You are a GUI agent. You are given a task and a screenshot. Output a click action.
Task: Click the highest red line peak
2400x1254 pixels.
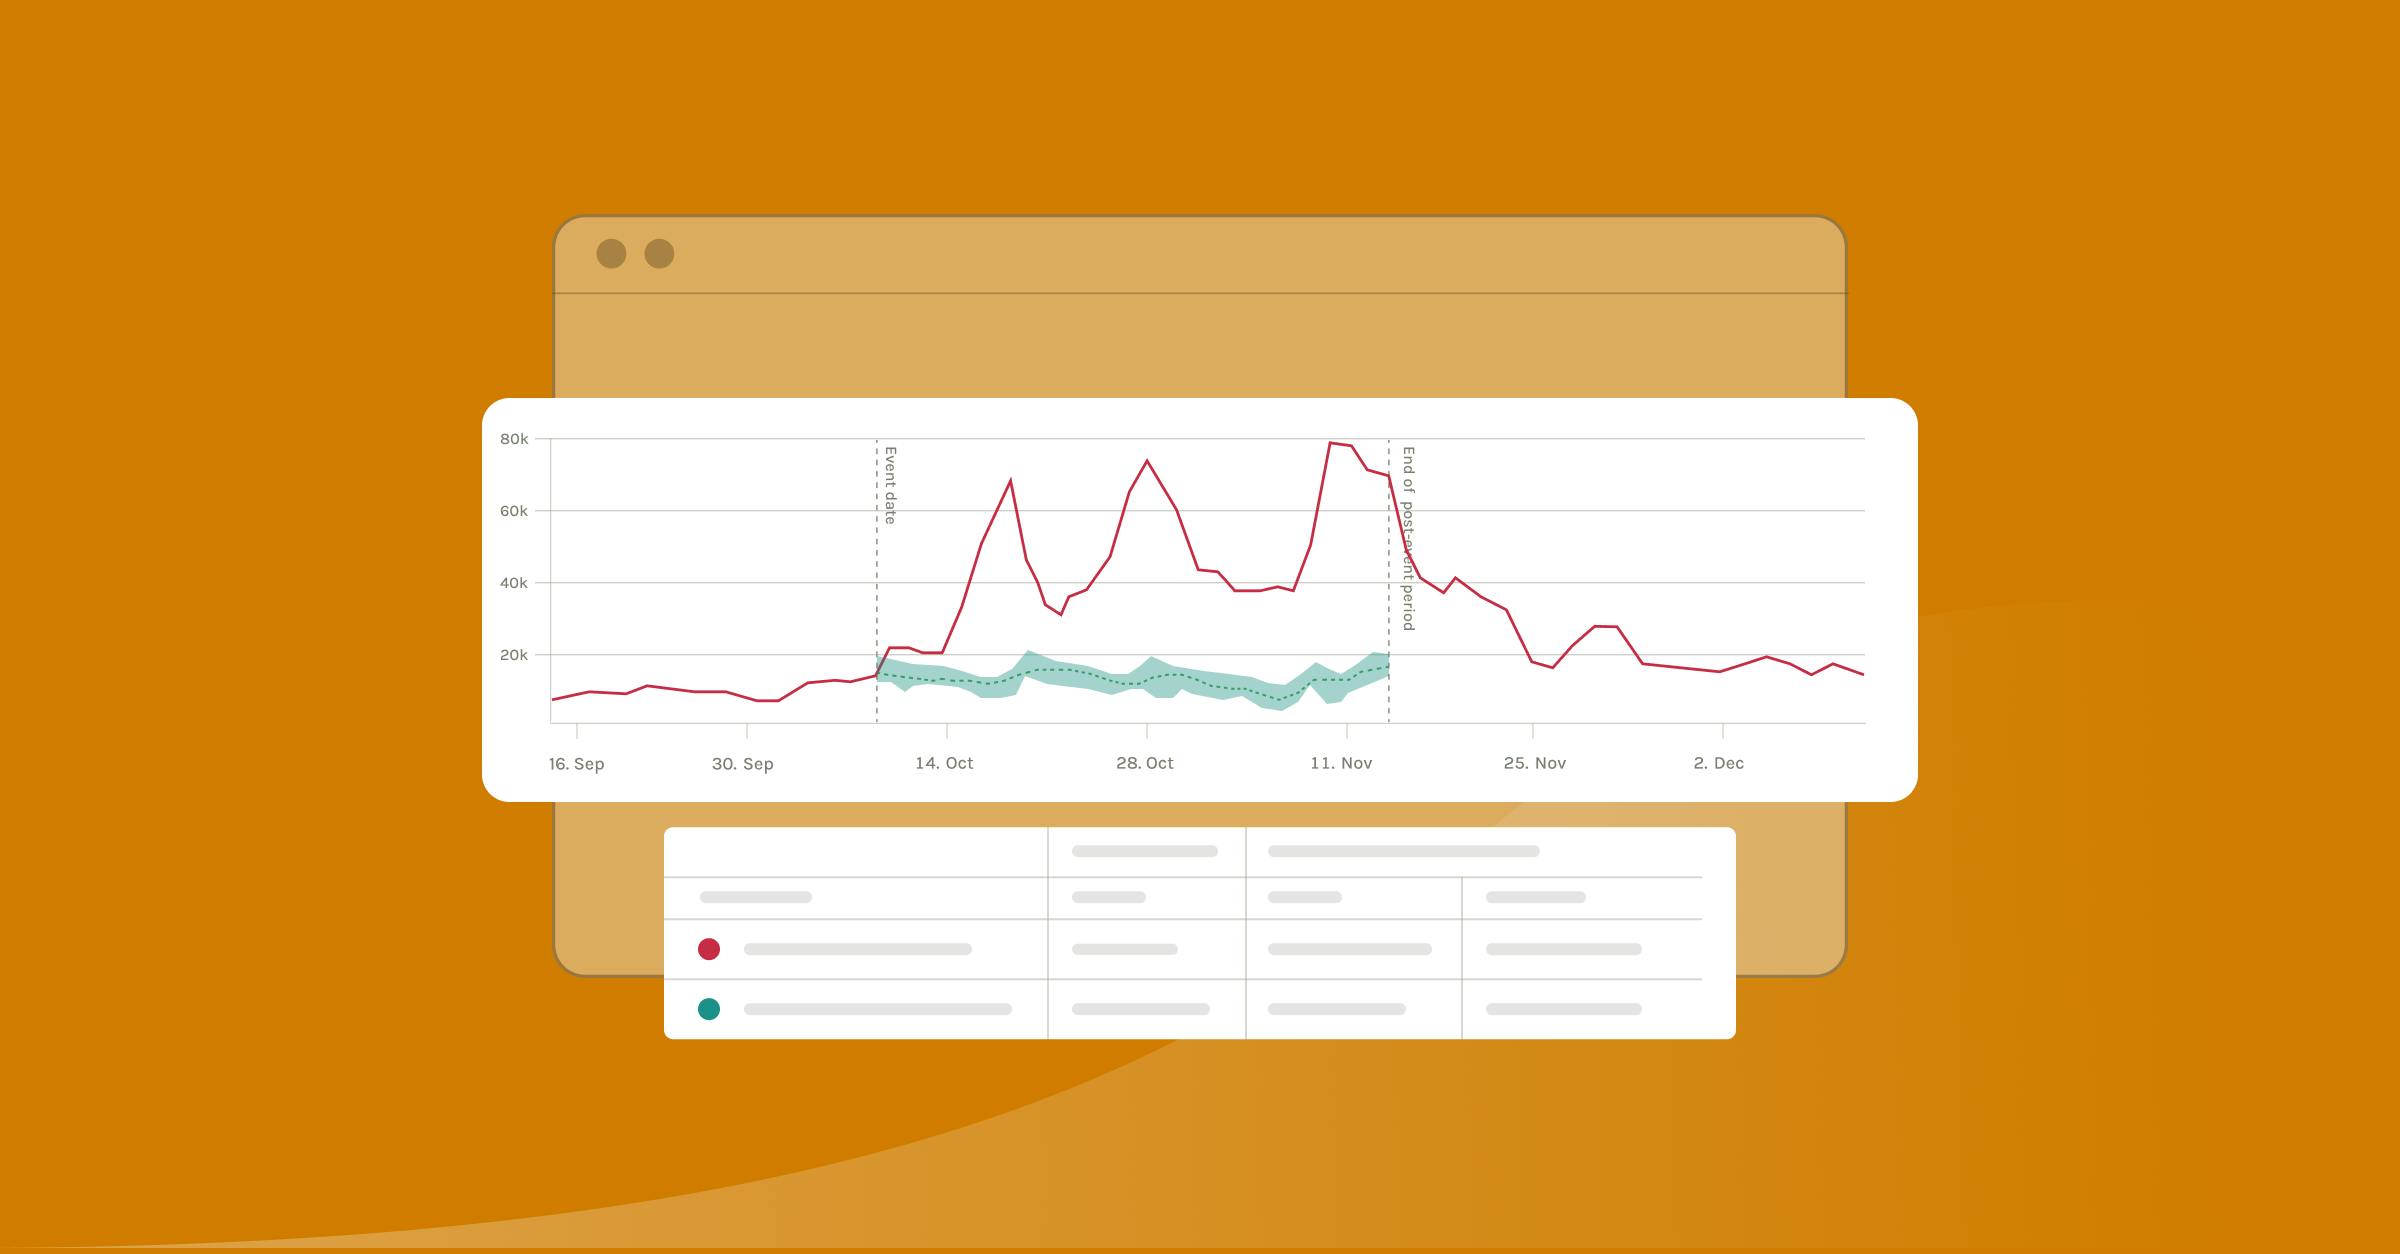point(1331,443)
